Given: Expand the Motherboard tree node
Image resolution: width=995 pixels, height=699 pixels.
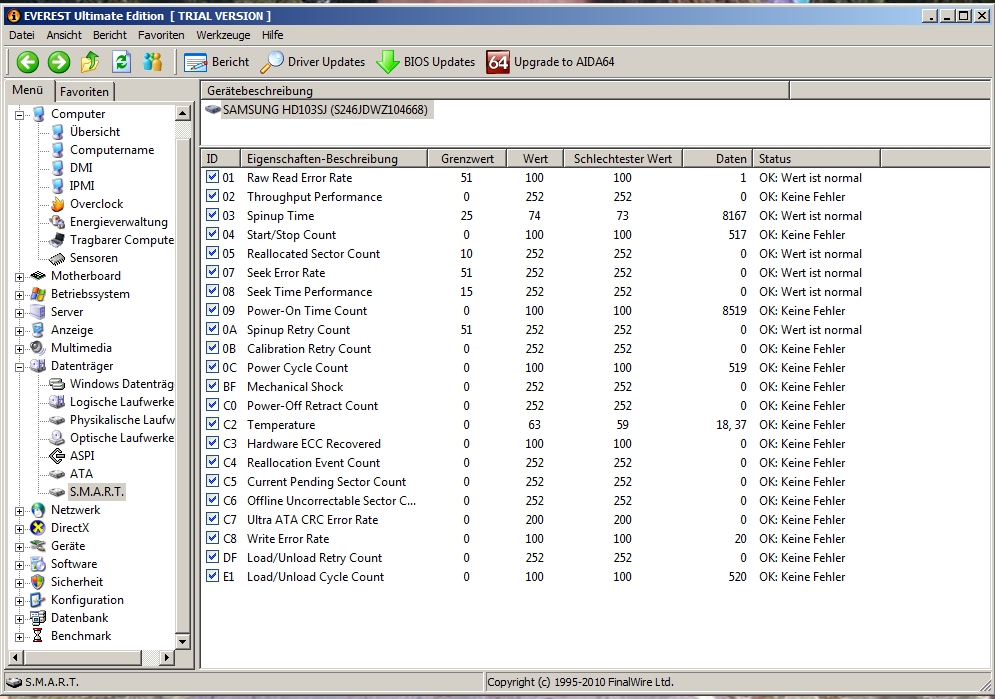Looking at the screenshot, I should 20,277.
